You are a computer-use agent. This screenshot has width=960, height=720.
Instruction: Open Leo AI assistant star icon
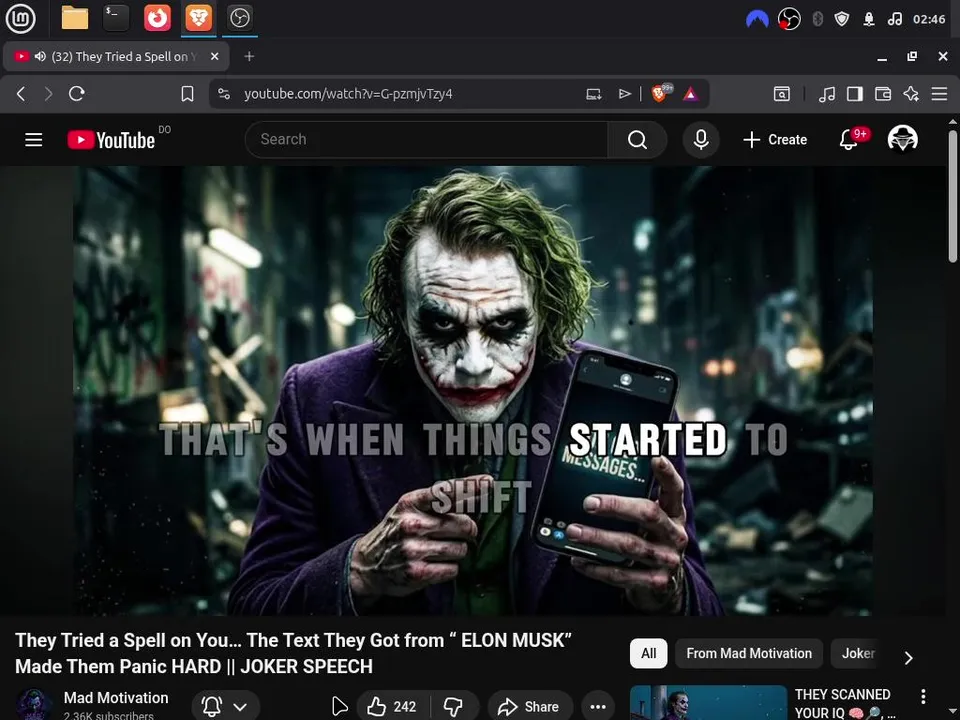(x=911, y=94)
